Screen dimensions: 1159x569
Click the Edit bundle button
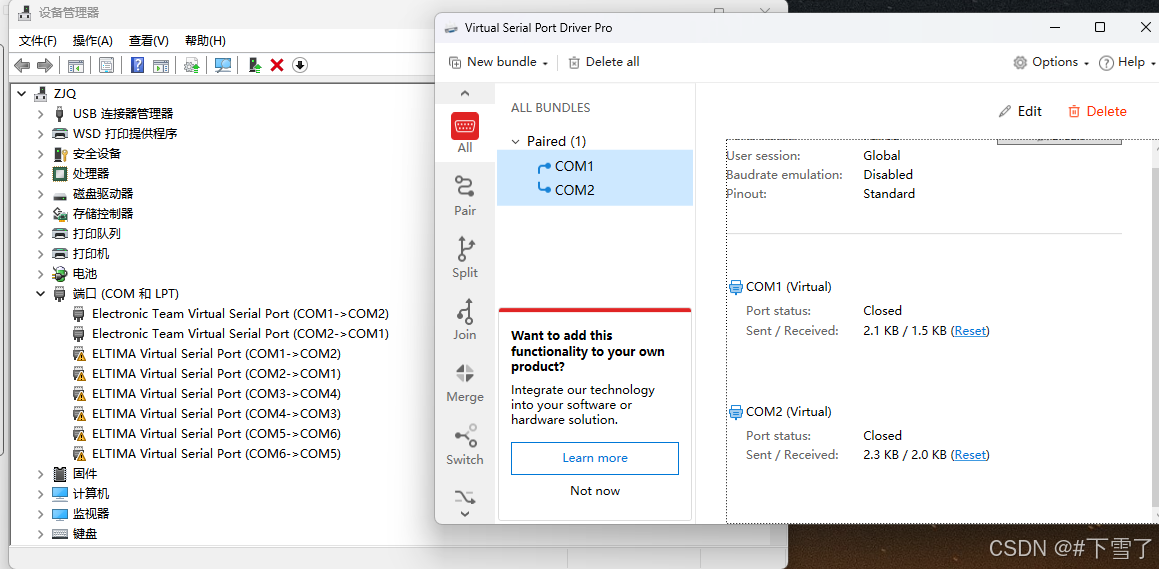pyautogui.click(x=1020, y=112)
